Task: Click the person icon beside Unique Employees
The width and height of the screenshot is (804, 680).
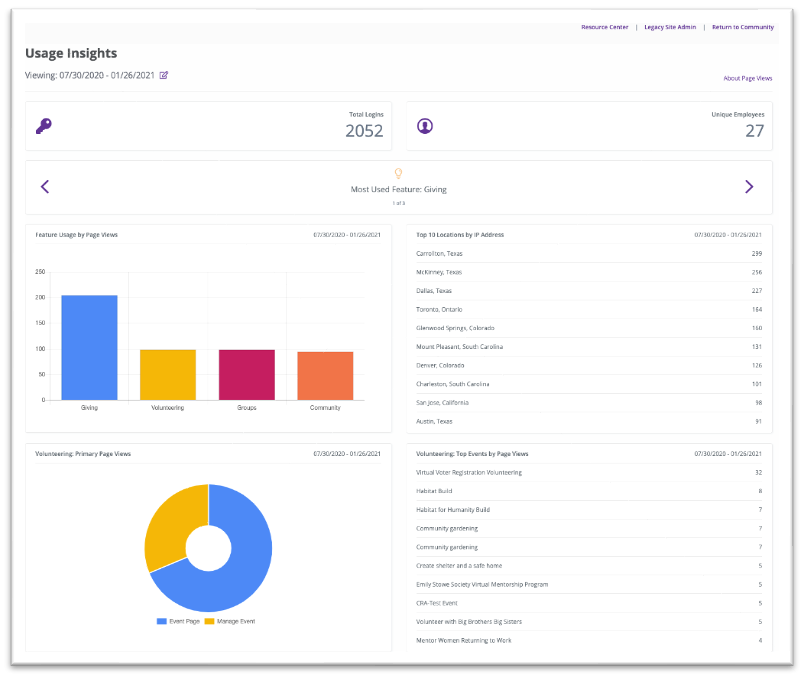Action: click(425, 124)
